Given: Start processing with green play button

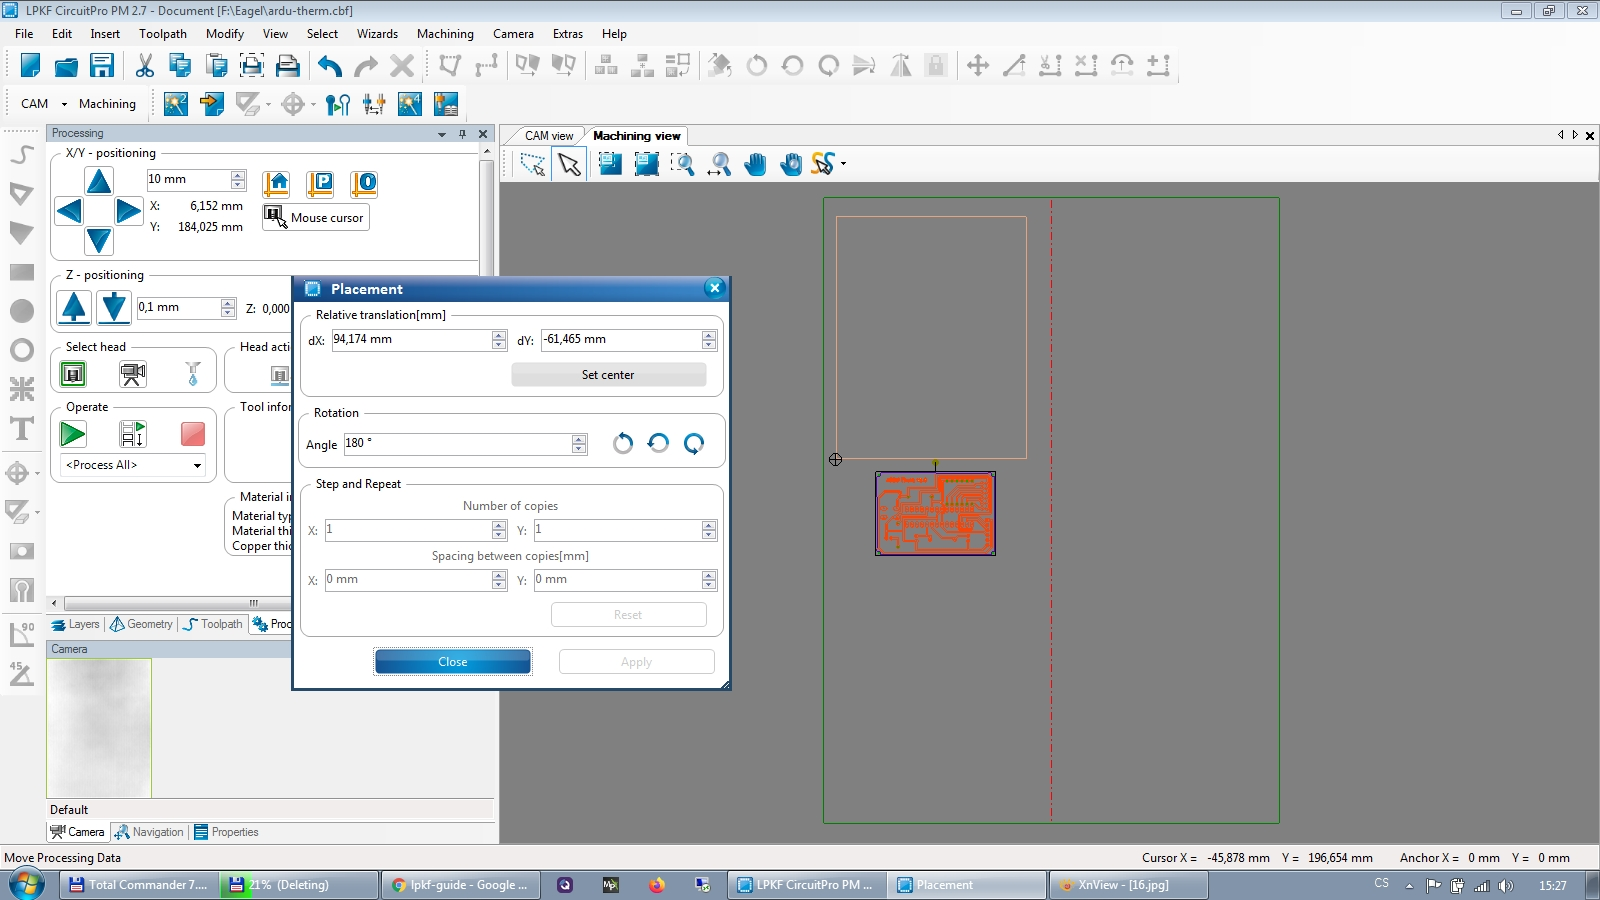Looking at the screenshot, I should 73,434.
